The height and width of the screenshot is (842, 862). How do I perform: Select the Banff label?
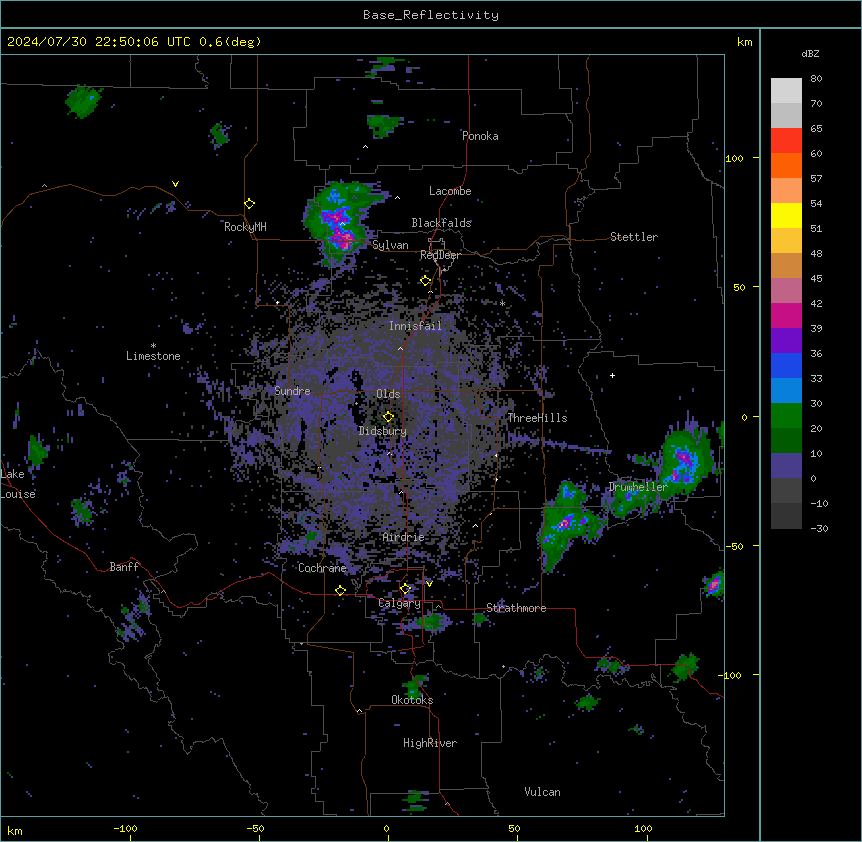click(x=124, y=567)
